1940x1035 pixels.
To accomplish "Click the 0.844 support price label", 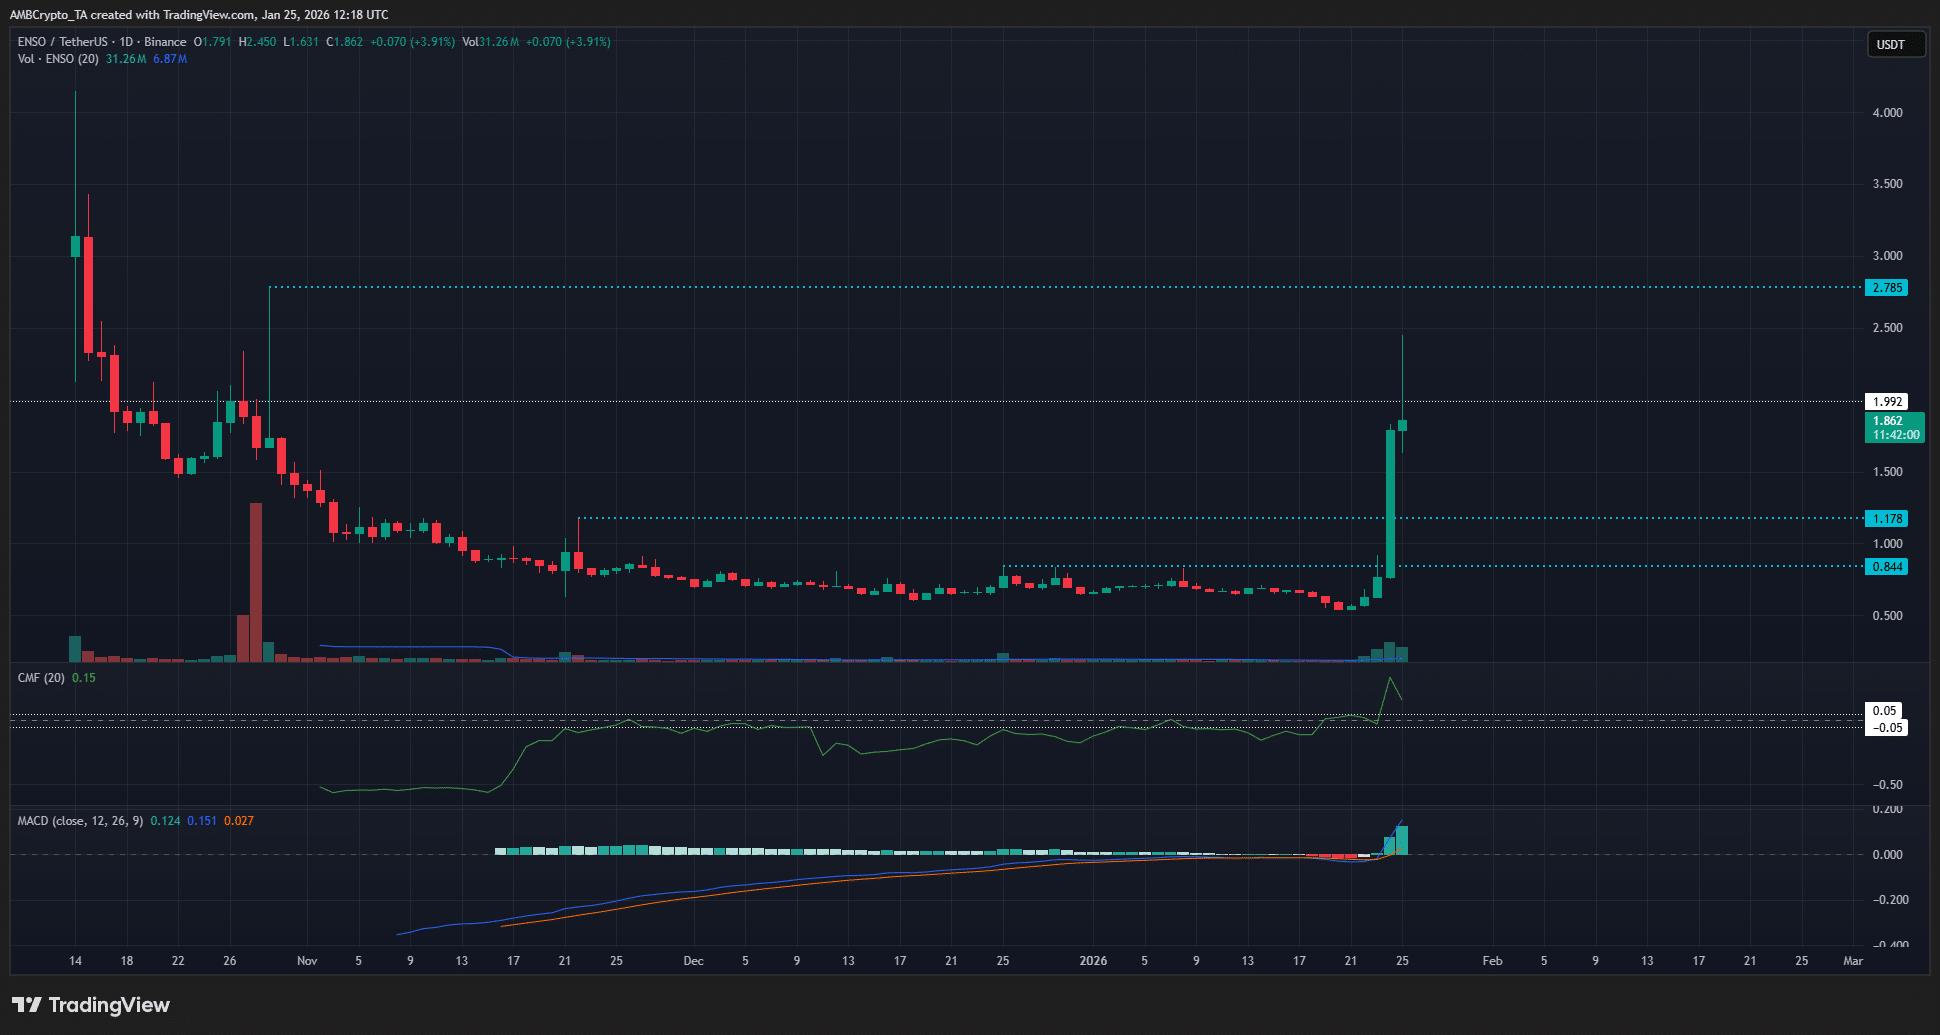I will pos(1886,566).
